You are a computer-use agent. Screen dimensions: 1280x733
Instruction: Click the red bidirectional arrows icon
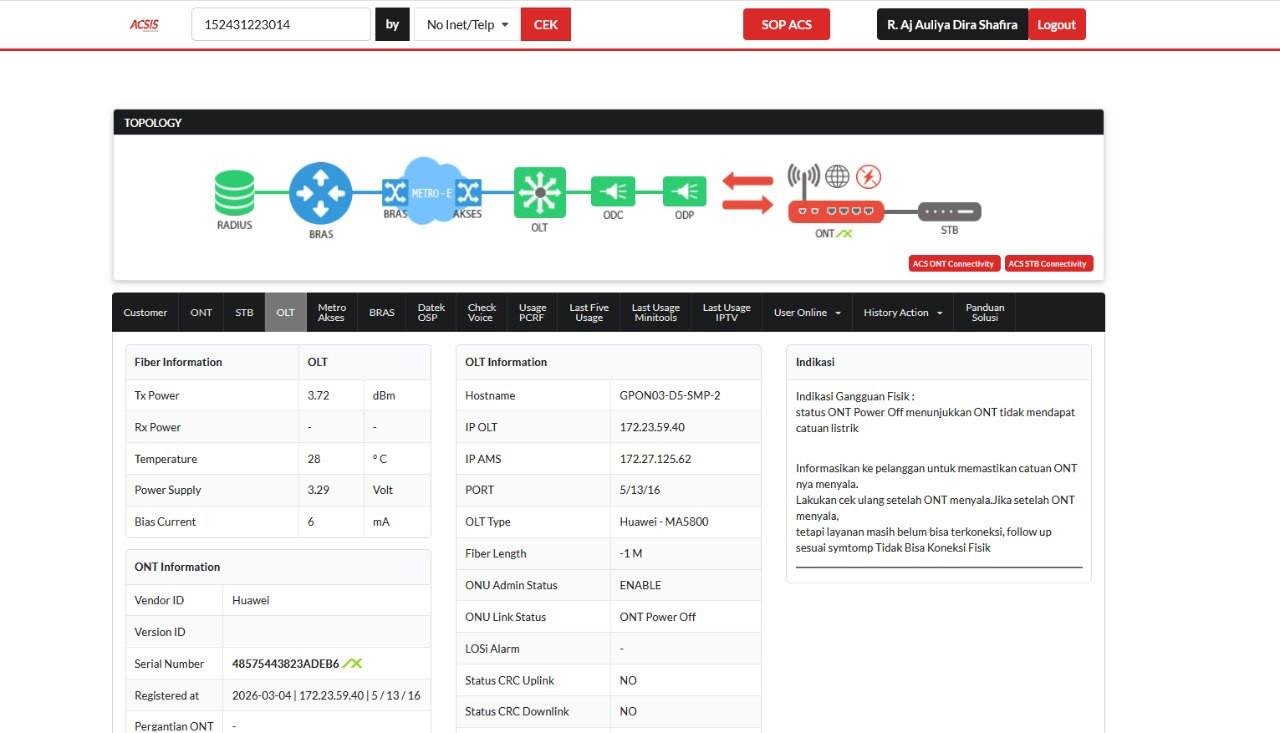click(748, 193)
